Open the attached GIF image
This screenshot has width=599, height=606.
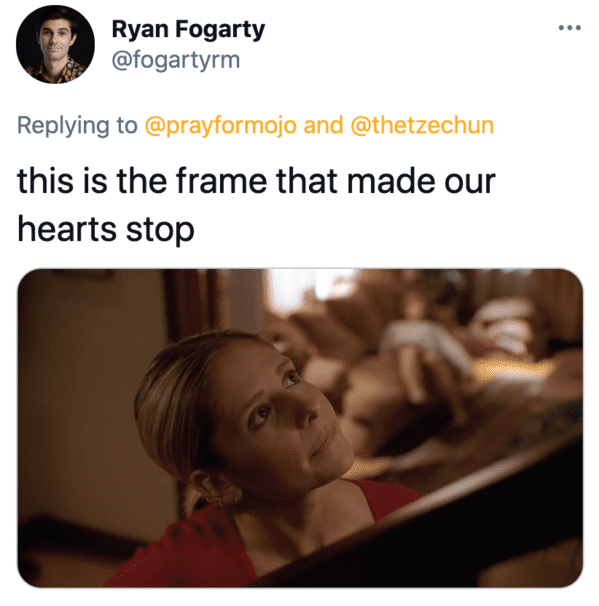[x=300, y=428]
